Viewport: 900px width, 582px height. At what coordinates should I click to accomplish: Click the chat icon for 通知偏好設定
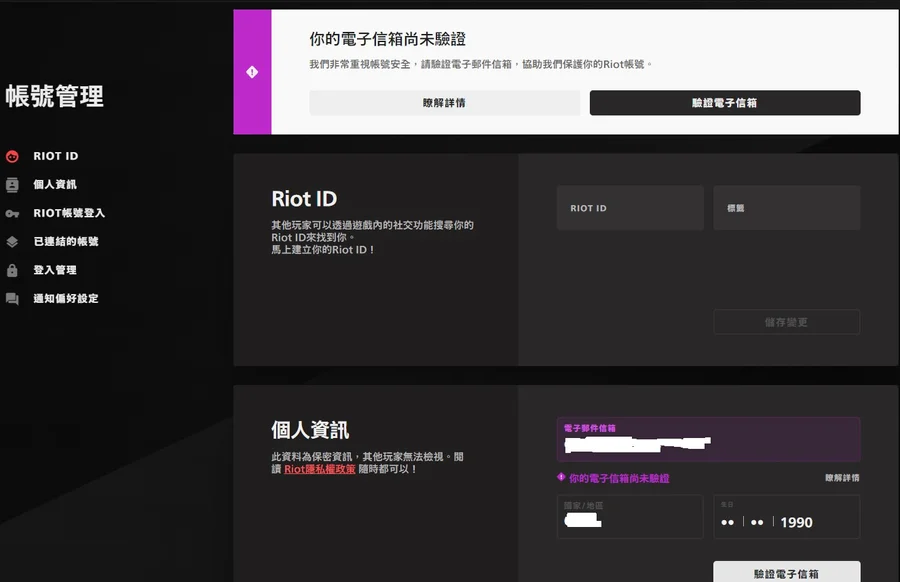[x=12, y=299]
